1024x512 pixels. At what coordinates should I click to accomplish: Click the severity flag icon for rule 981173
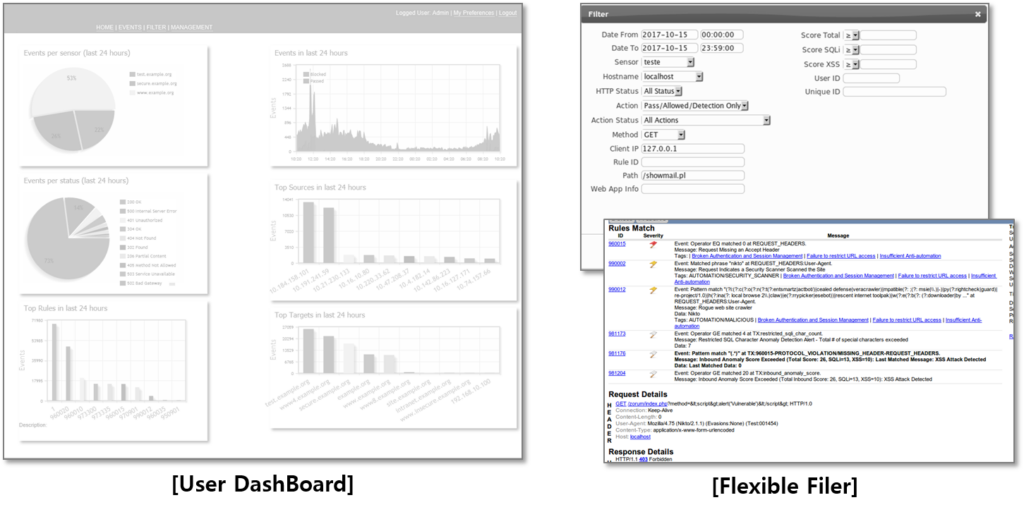[653, 334]
